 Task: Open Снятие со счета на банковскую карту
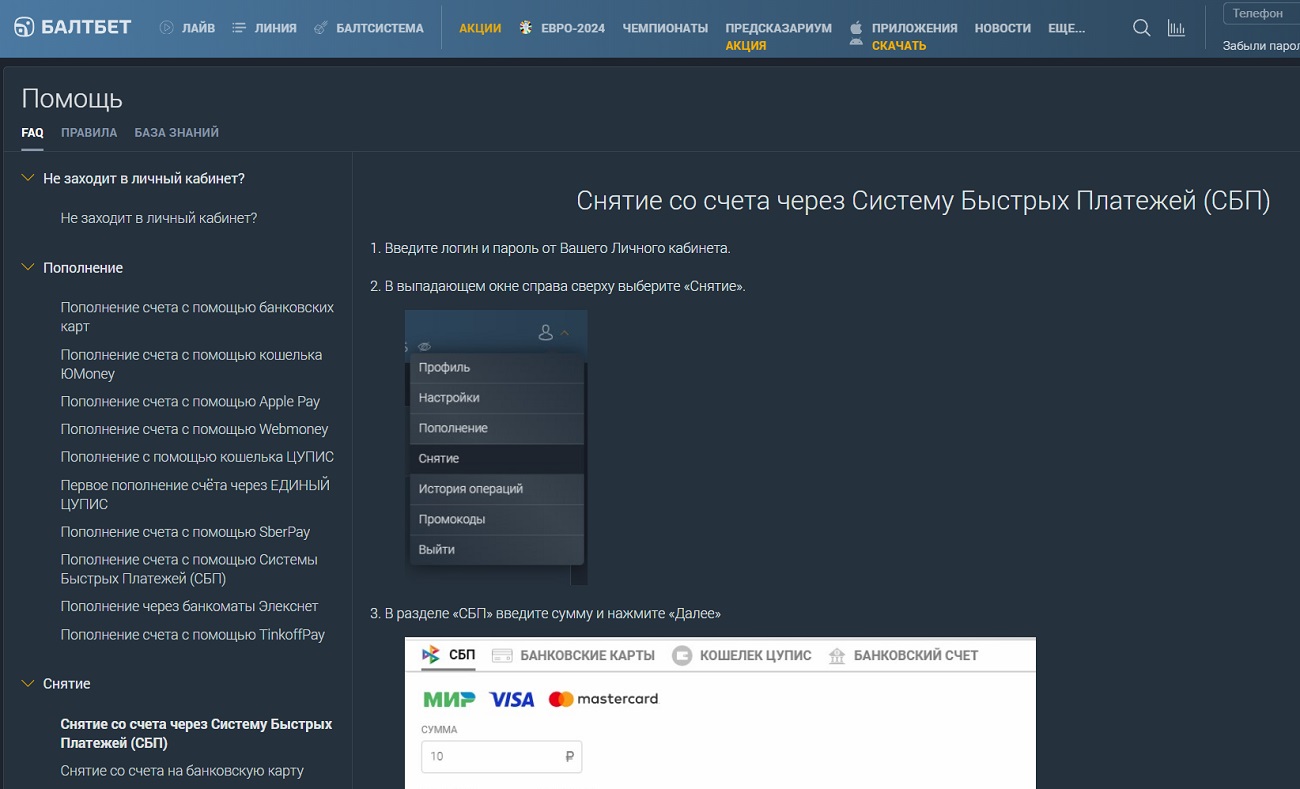(182, 771)
